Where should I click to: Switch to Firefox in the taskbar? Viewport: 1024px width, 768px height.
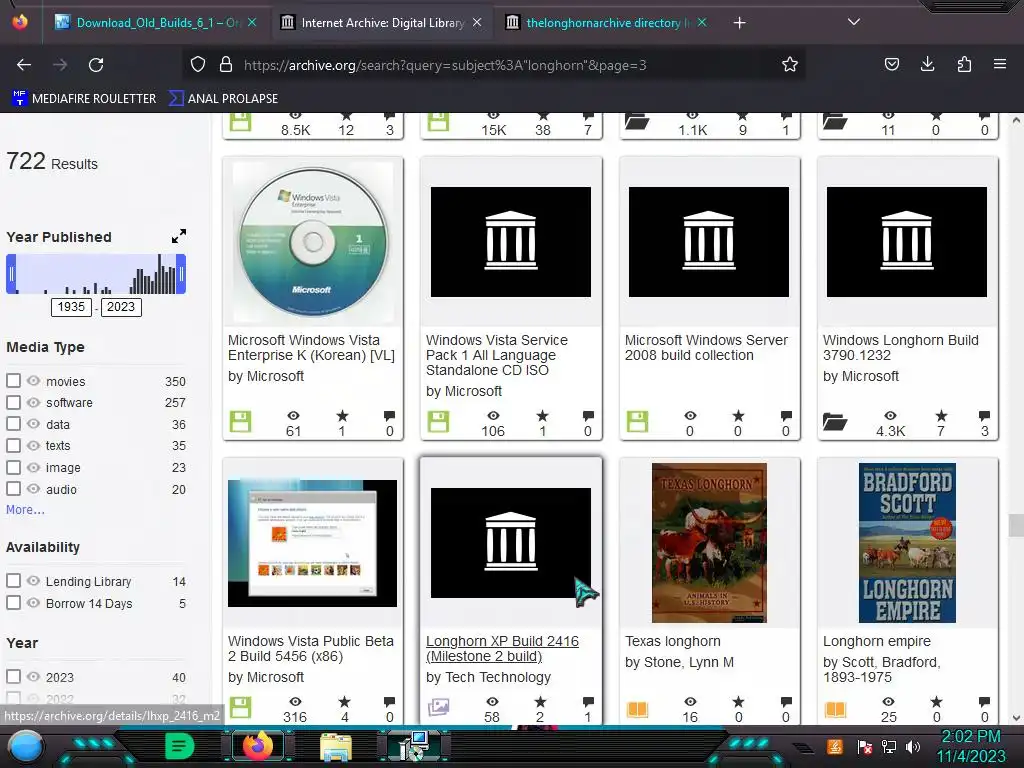257,746
